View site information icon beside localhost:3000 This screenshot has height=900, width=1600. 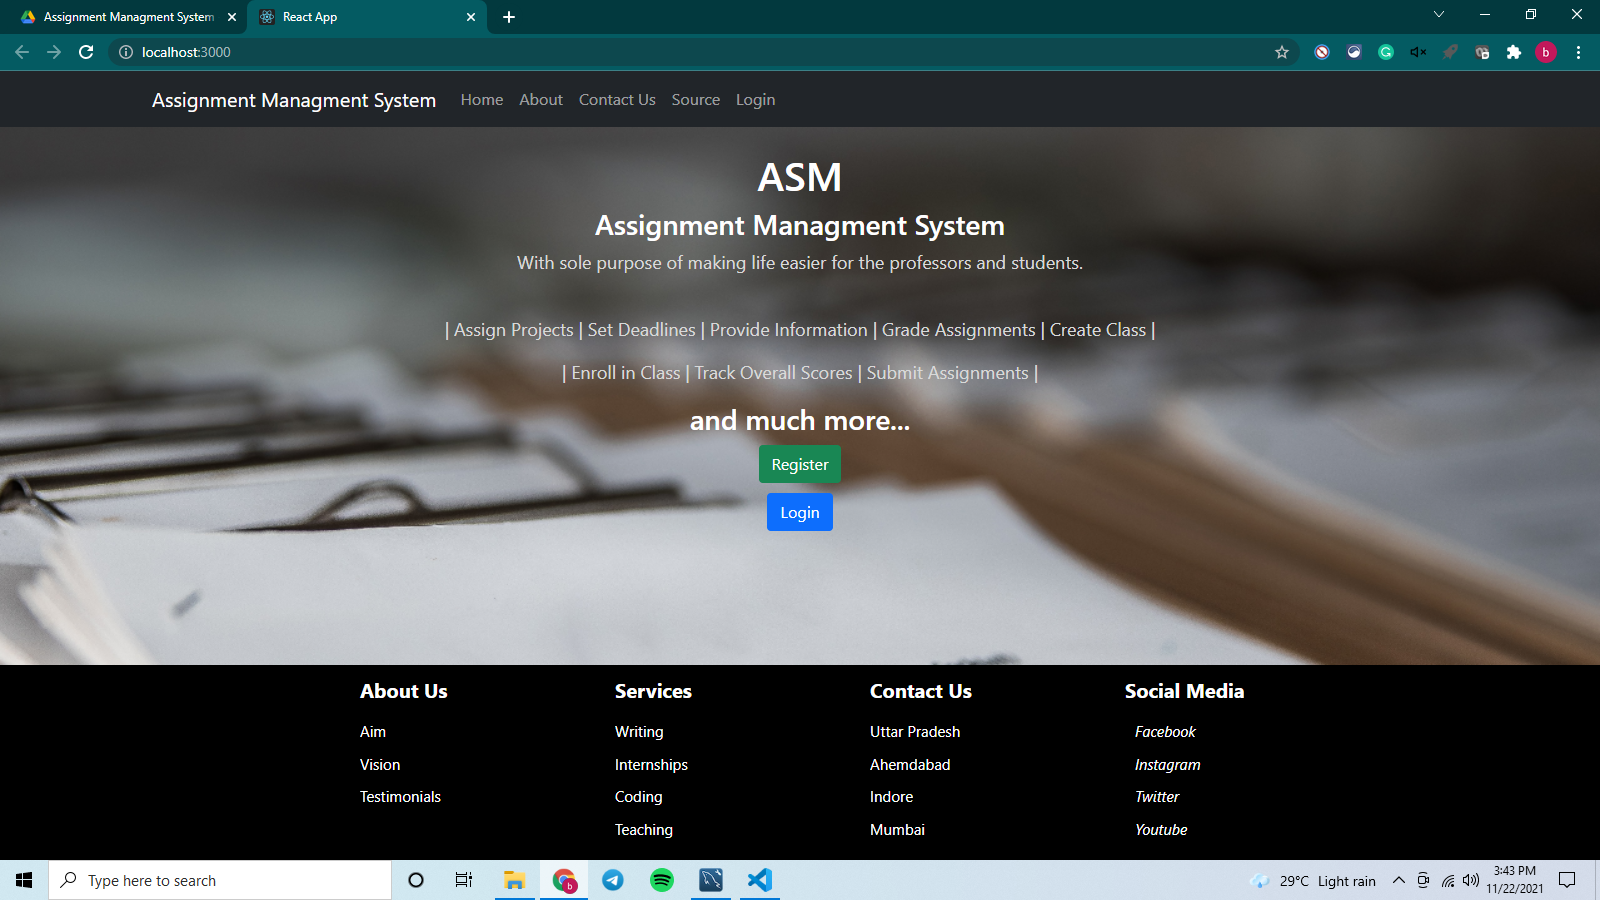point(126,52)
